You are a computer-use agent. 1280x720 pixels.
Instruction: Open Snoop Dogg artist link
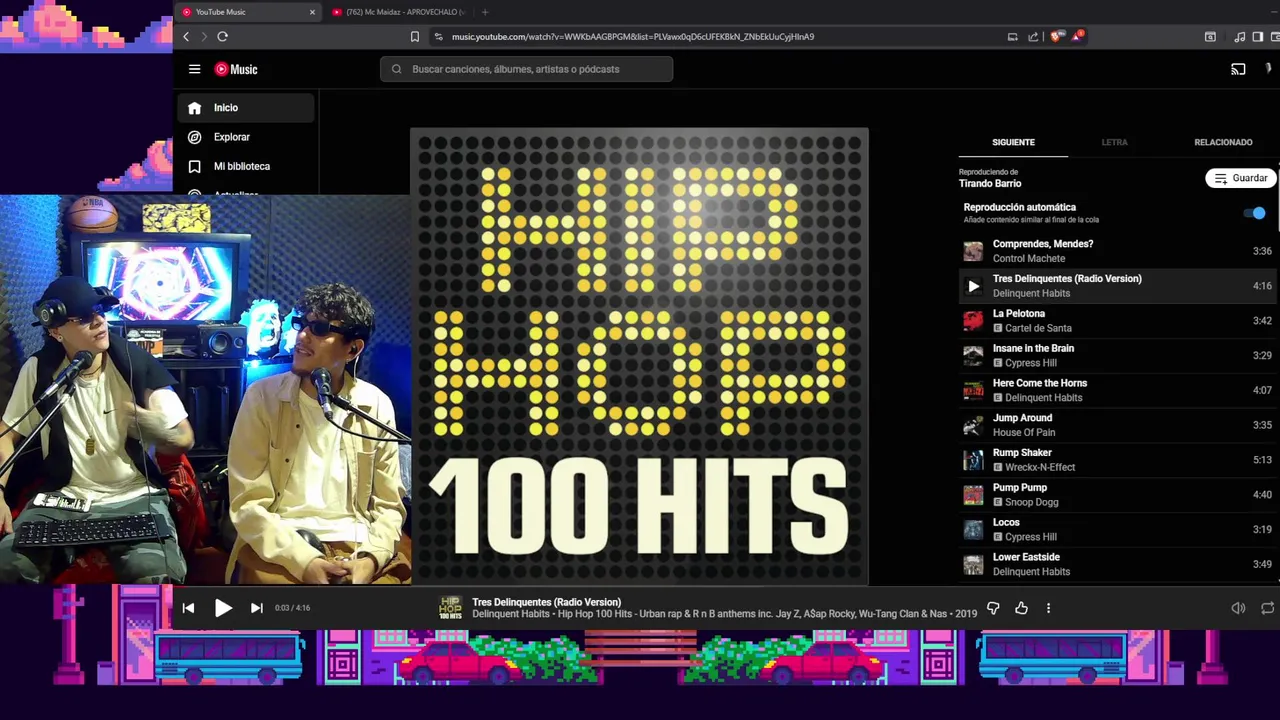coord(1032,502)
